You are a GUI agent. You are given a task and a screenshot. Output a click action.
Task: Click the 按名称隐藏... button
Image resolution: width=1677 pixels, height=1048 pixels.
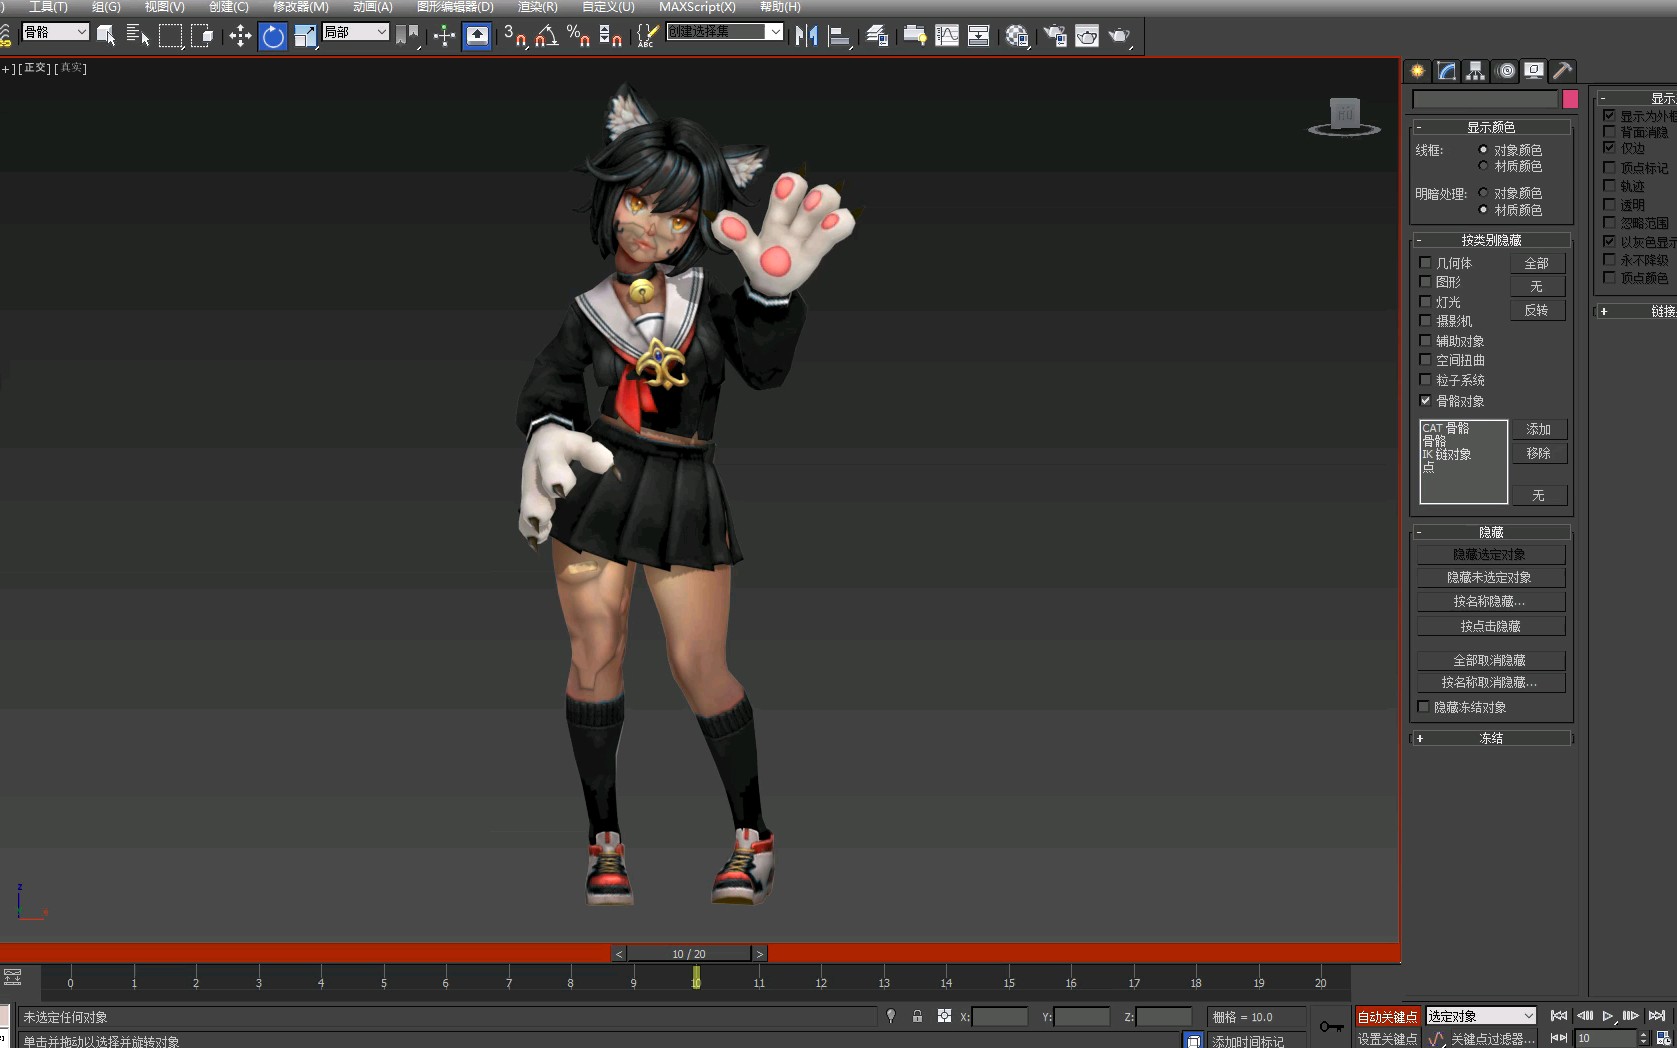(x=1490, y=601)
